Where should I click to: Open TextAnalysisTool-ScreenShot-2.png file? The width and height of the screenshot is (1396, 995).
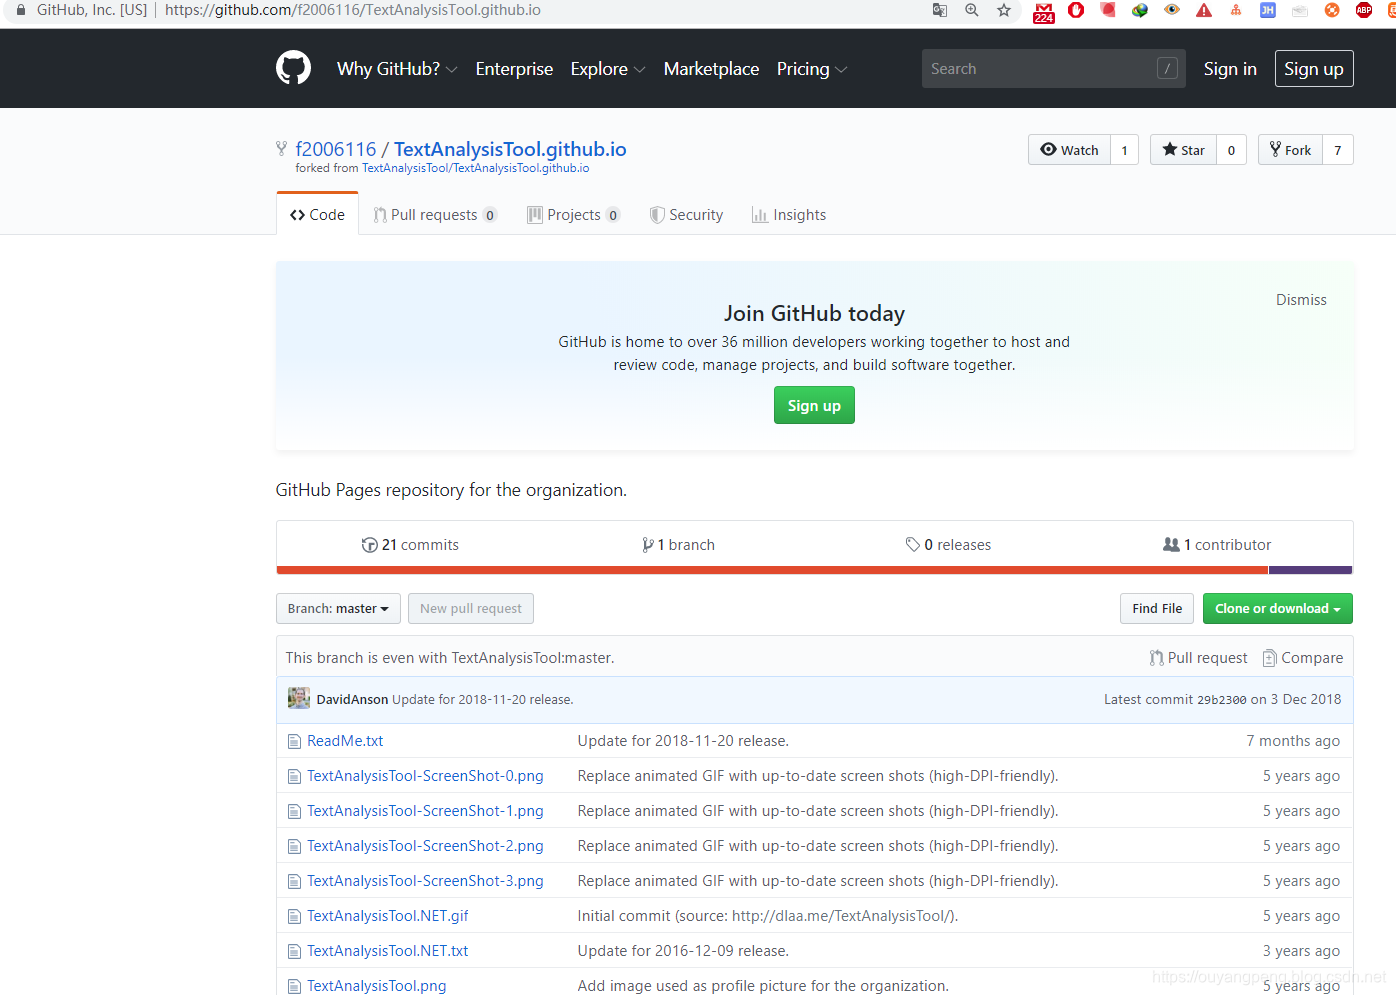pyautogui.click(x=425, y=846)
